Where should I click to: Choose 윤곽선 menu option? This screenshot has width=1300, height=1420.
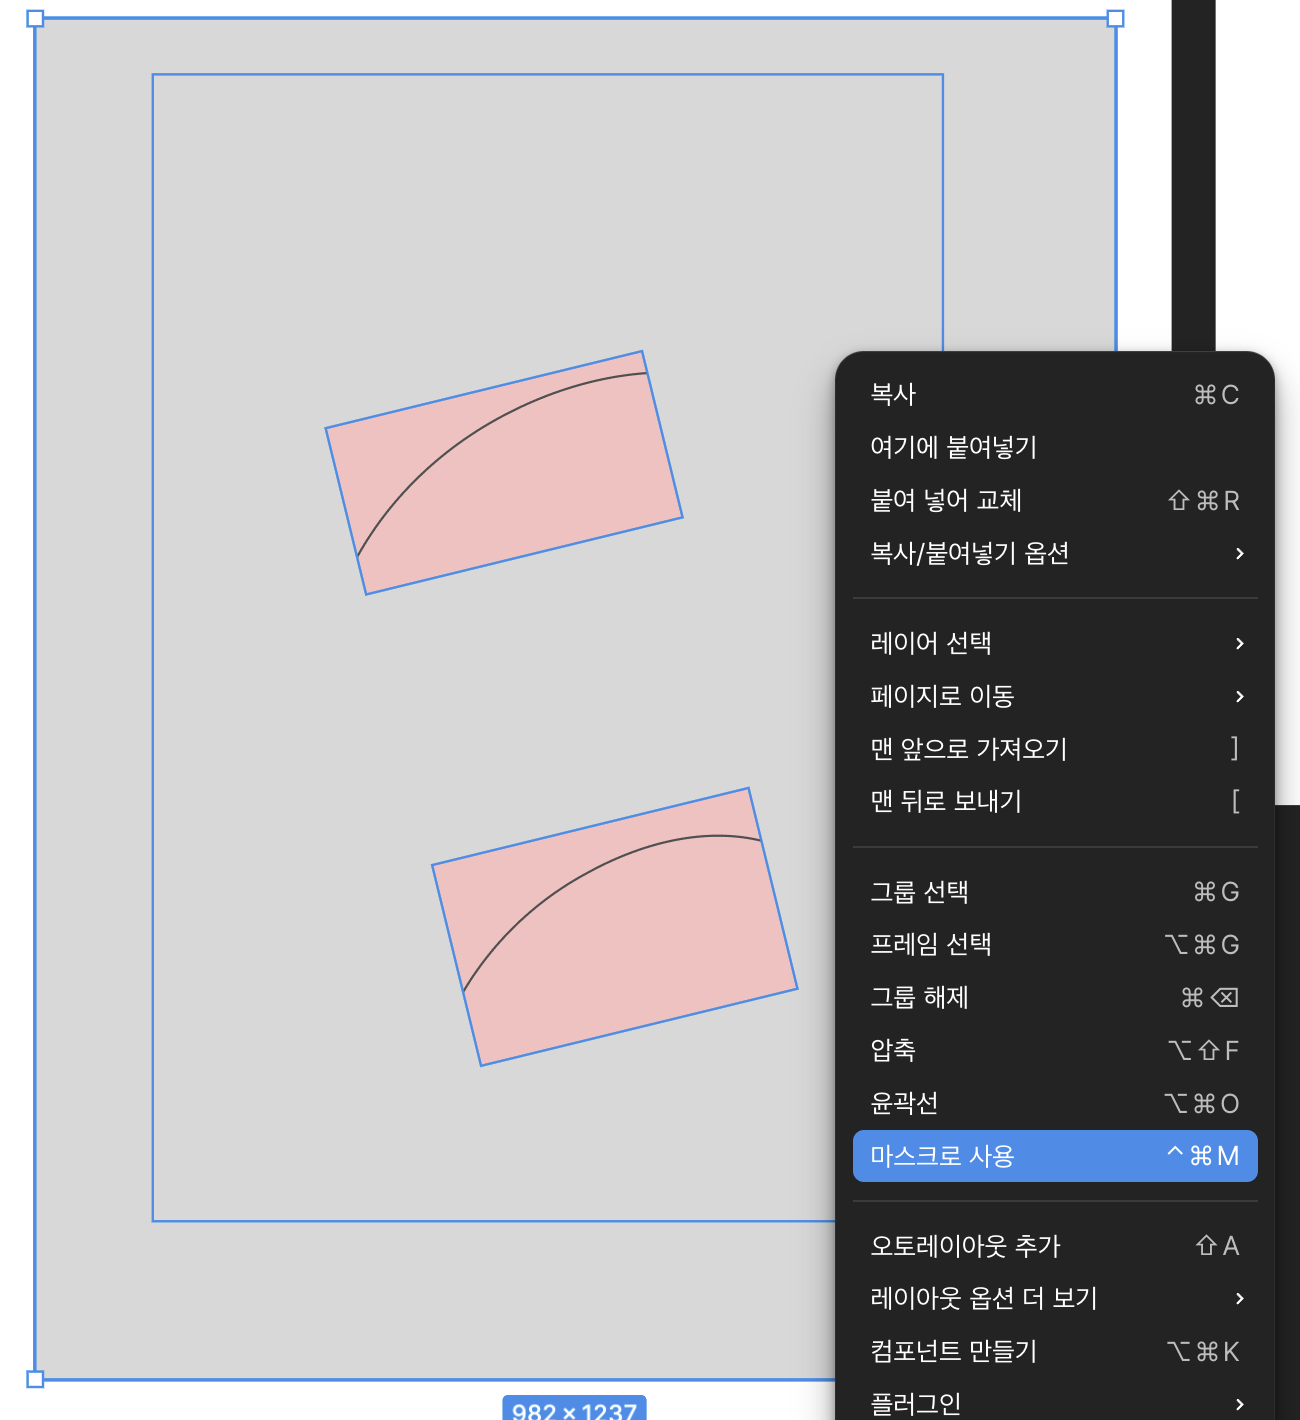1055,1103
